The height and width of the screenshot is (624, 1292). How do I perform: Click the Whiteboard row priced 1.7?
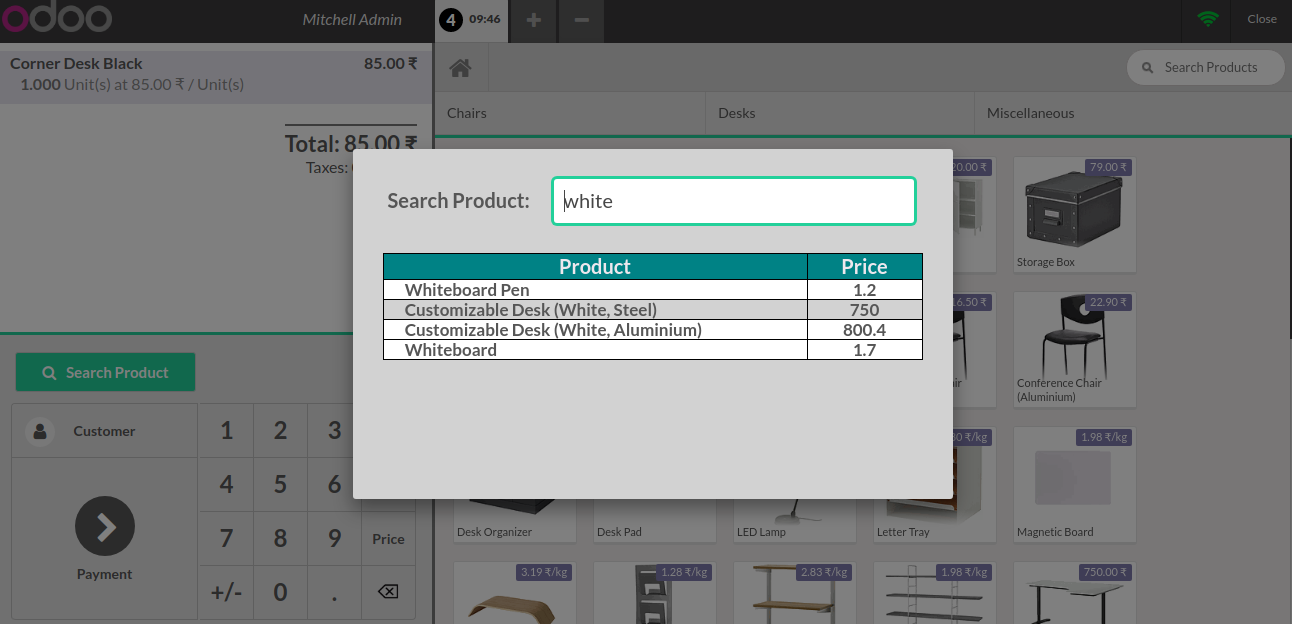[652, 350]
